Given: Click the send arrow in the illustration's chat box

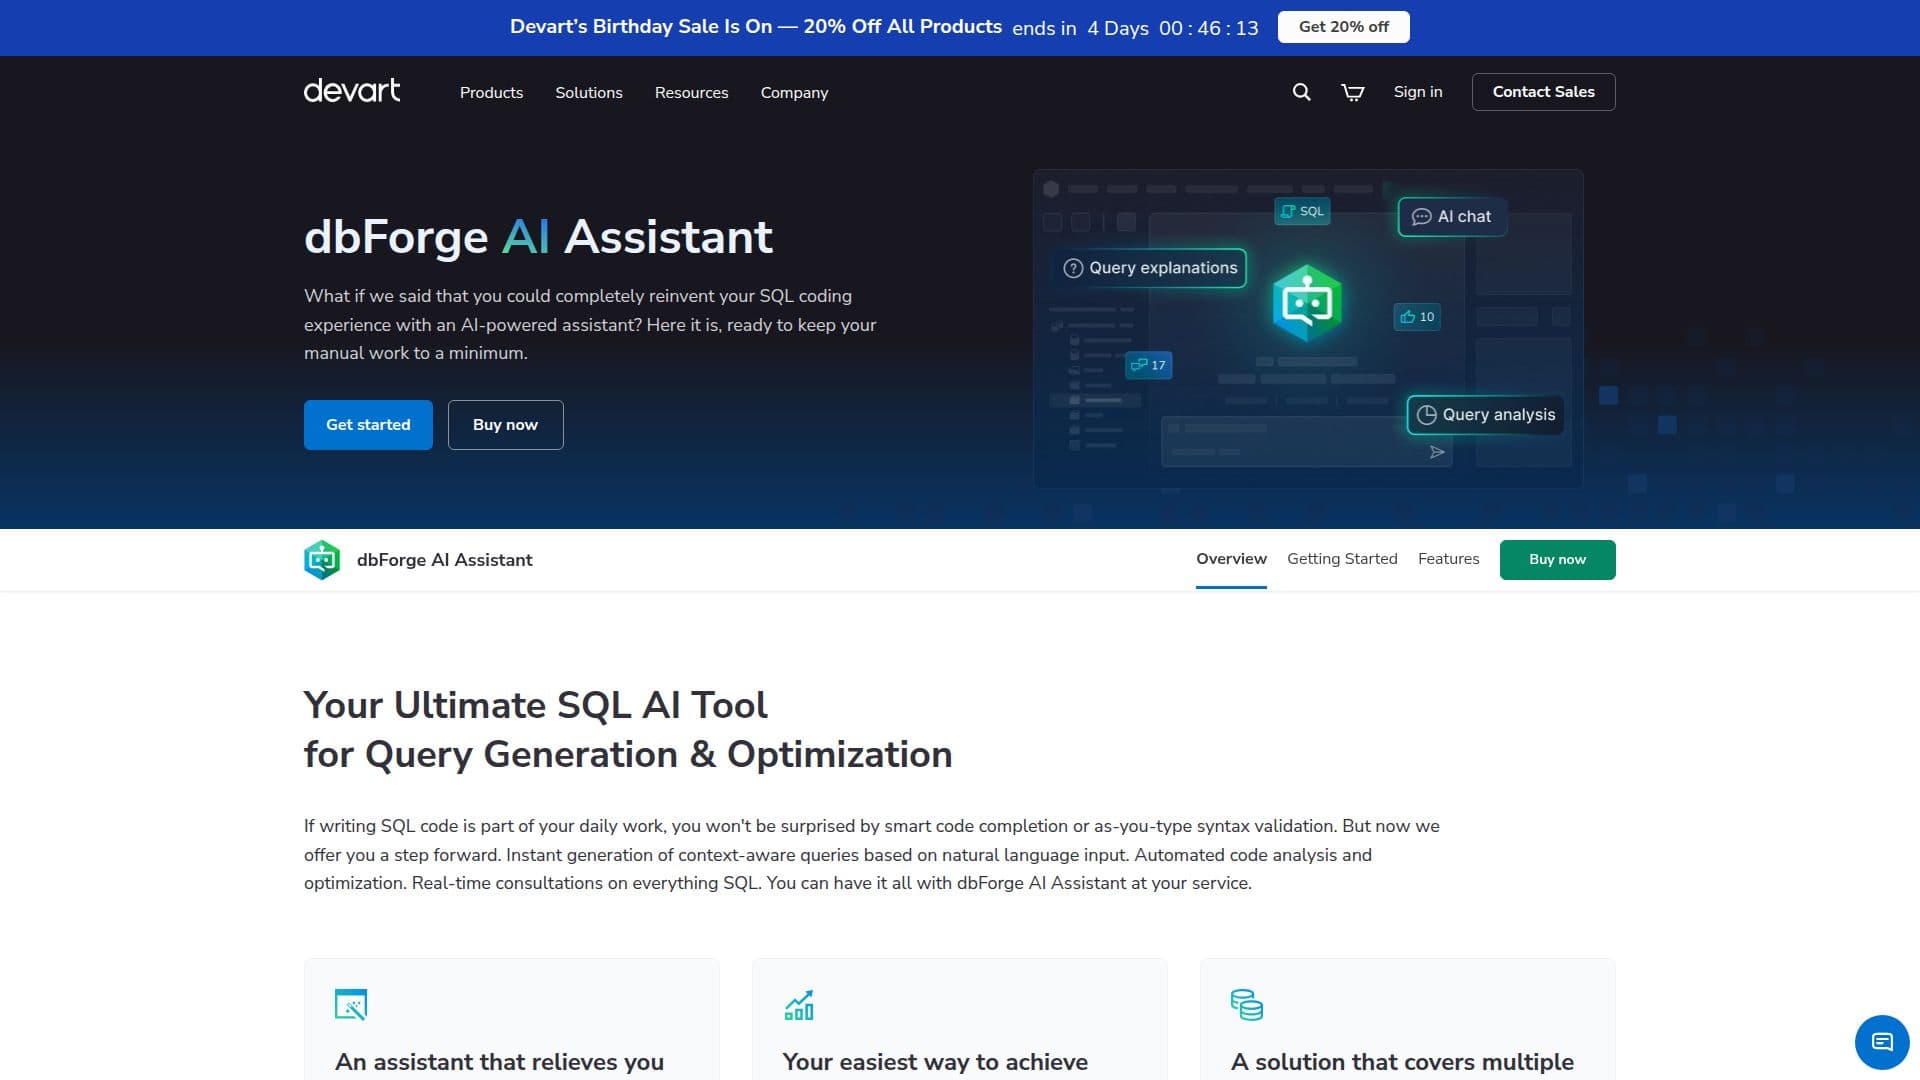Looking at the screenshot, I should [1437, 452].
